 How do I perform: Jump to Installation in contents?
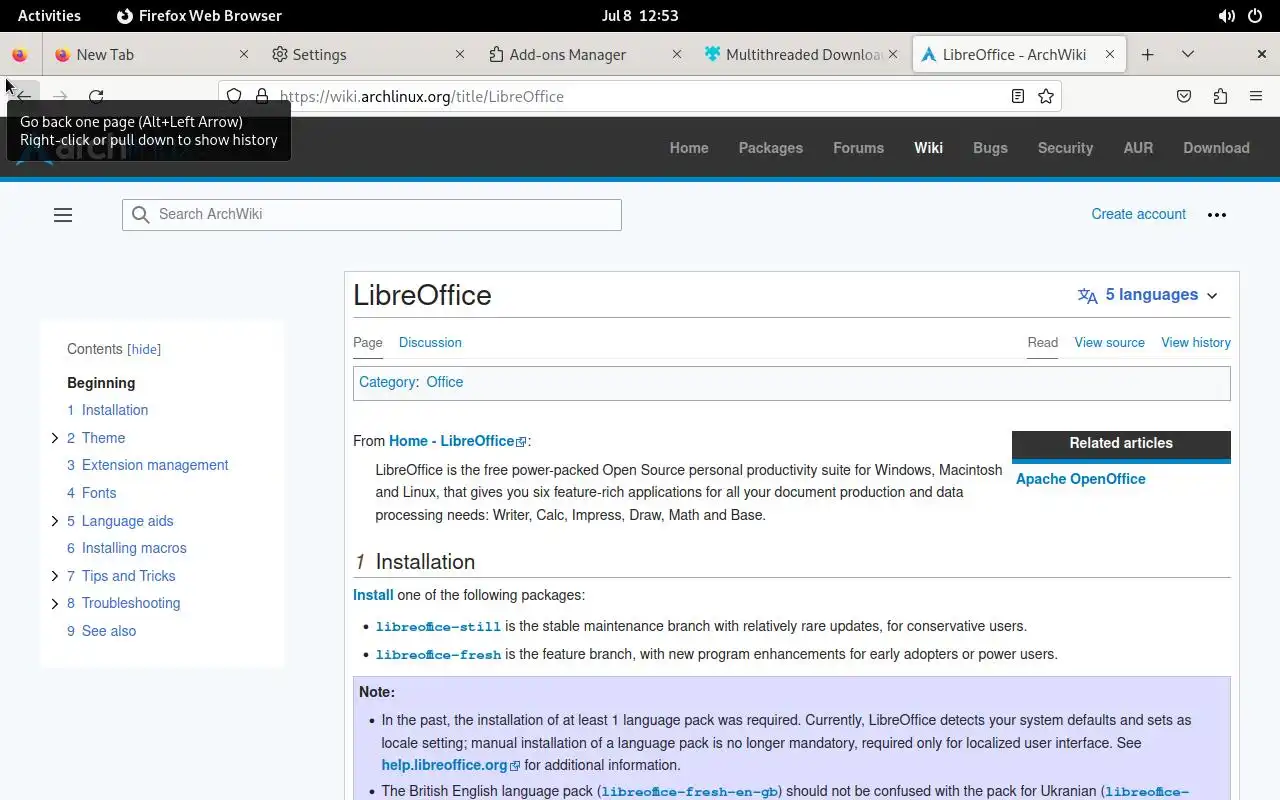[108, 410]
